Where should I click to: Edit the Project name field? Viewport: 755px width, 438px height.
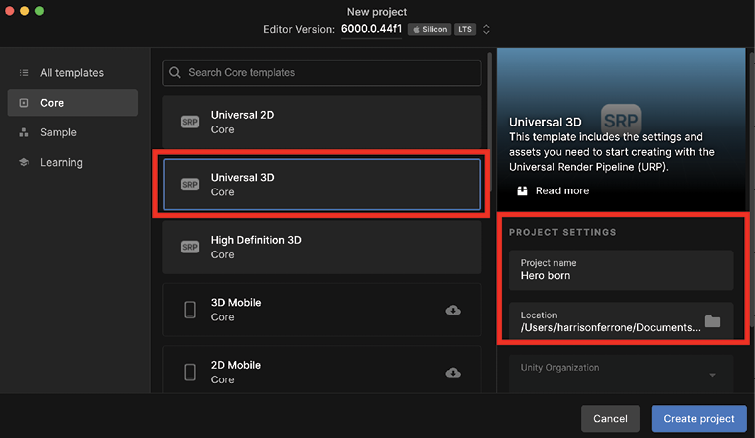[x=621, y=270]
